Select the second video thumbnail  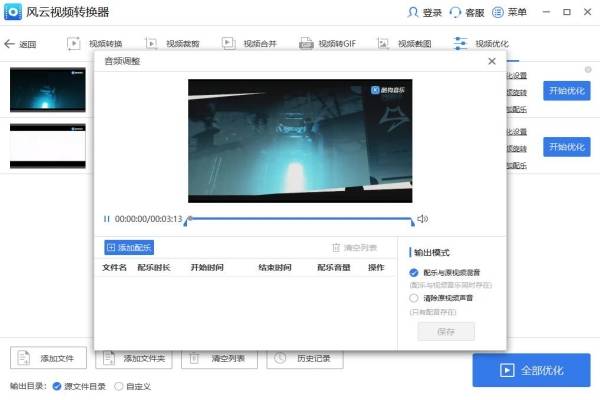coord(48,146)
